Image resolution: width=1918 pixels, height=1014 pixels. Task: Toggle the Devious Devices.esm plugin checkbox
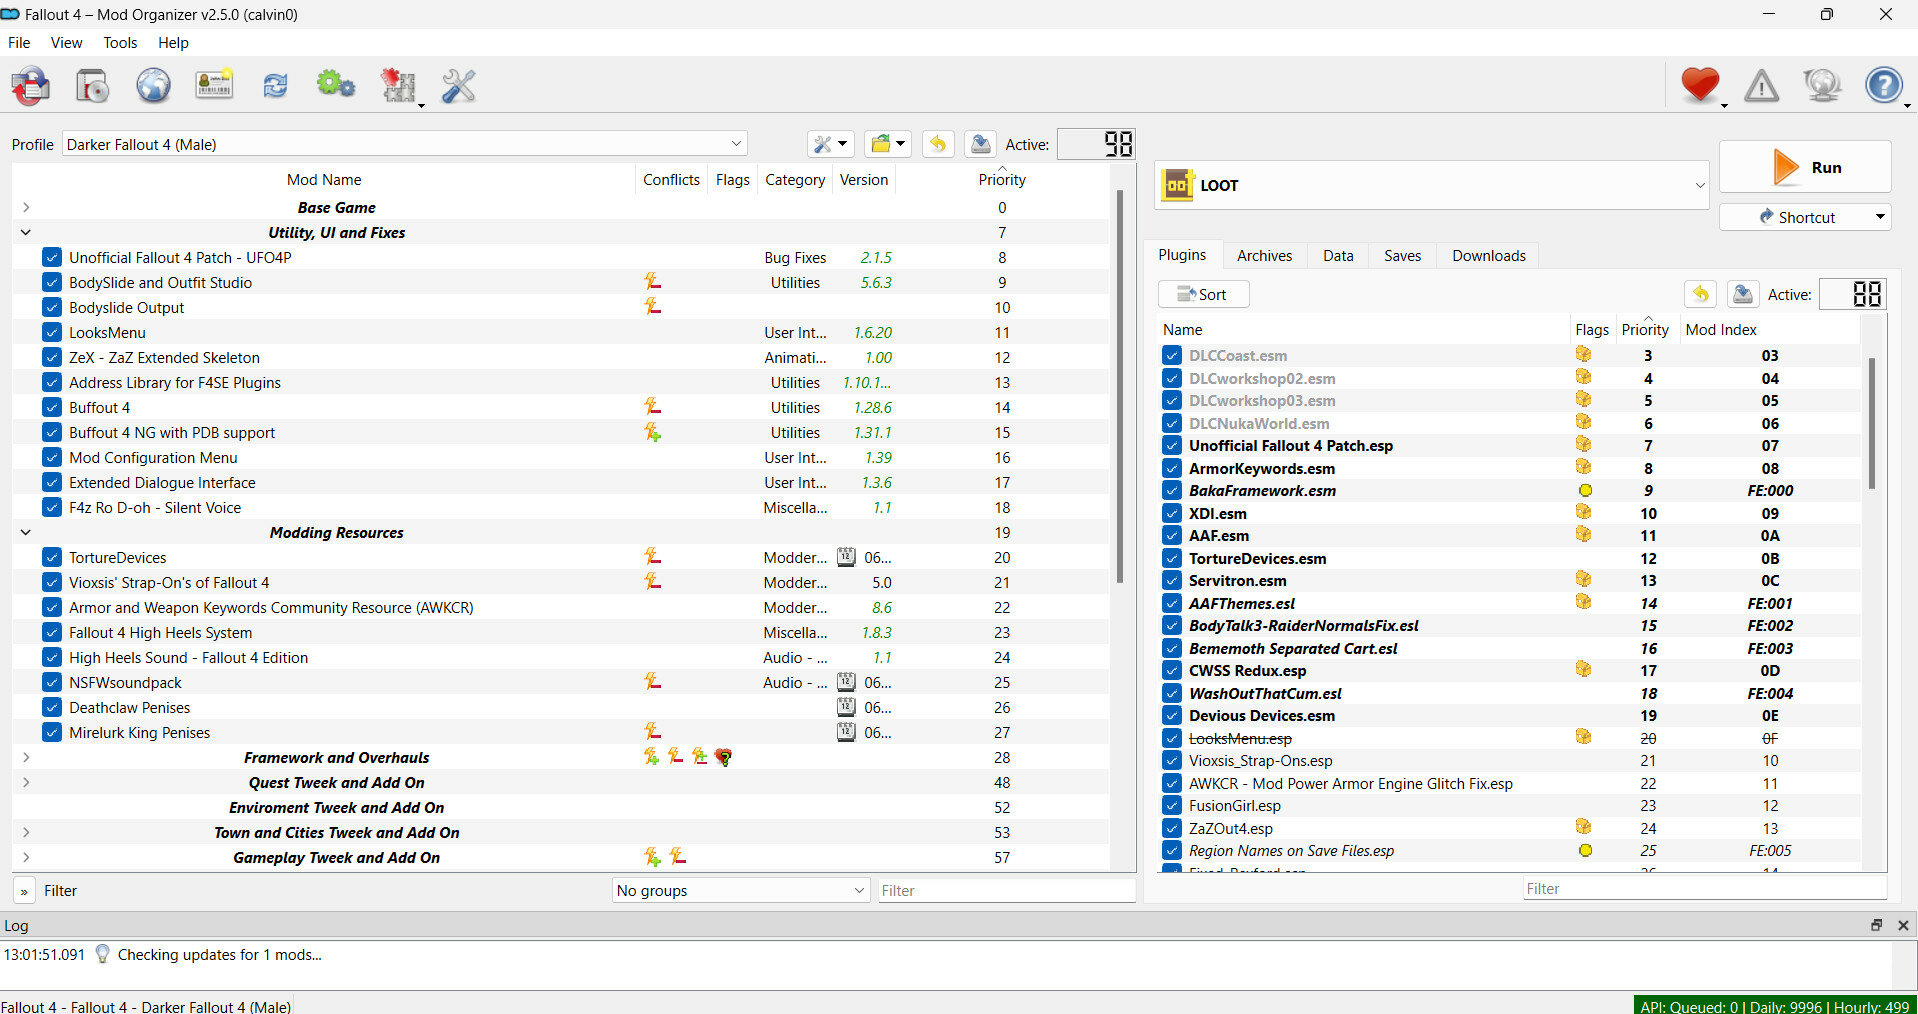[1172, 715]
